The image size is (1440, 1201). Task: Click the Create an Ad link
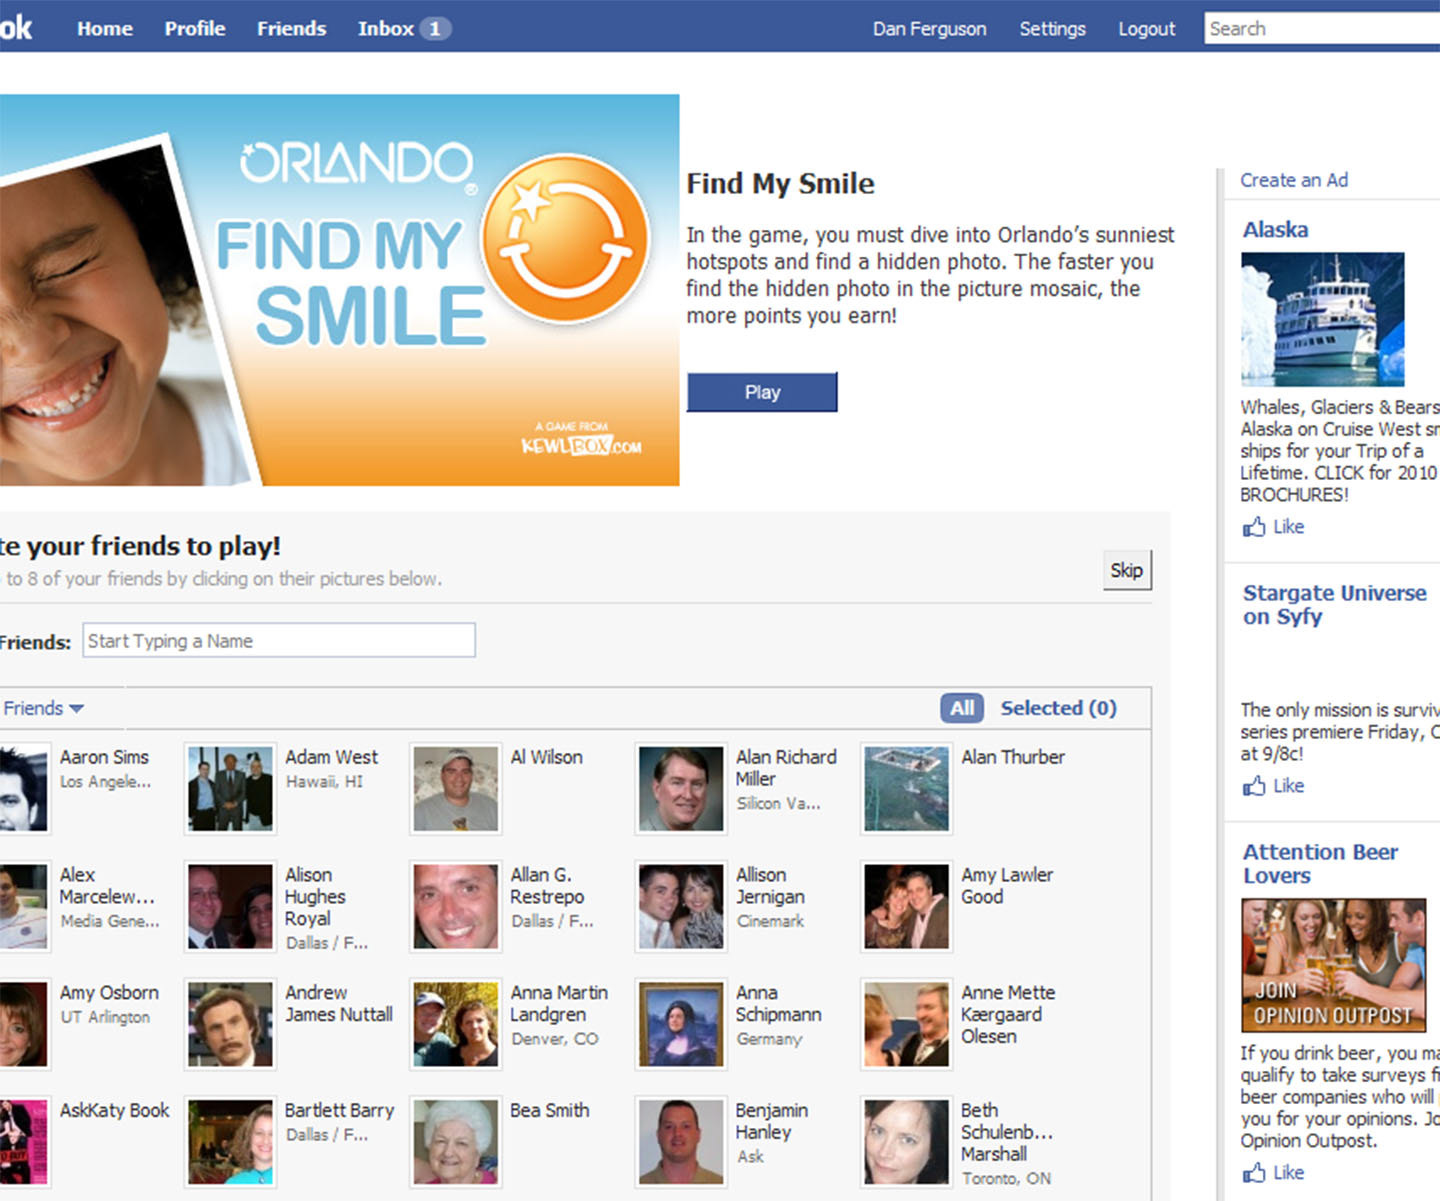tap(1294, 180)
